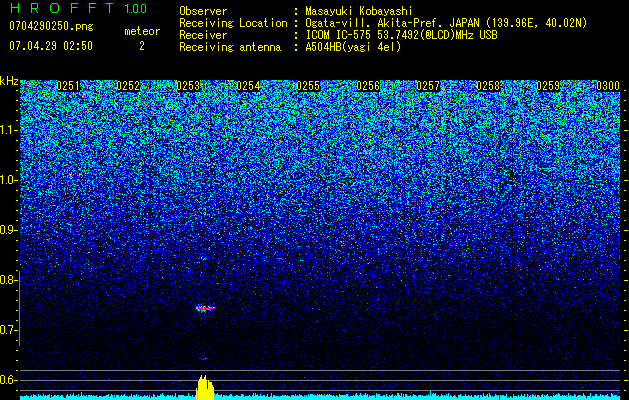Click the ICOM IC-575 receiver frequency text
Screen dimensions: 629x400
401,35
